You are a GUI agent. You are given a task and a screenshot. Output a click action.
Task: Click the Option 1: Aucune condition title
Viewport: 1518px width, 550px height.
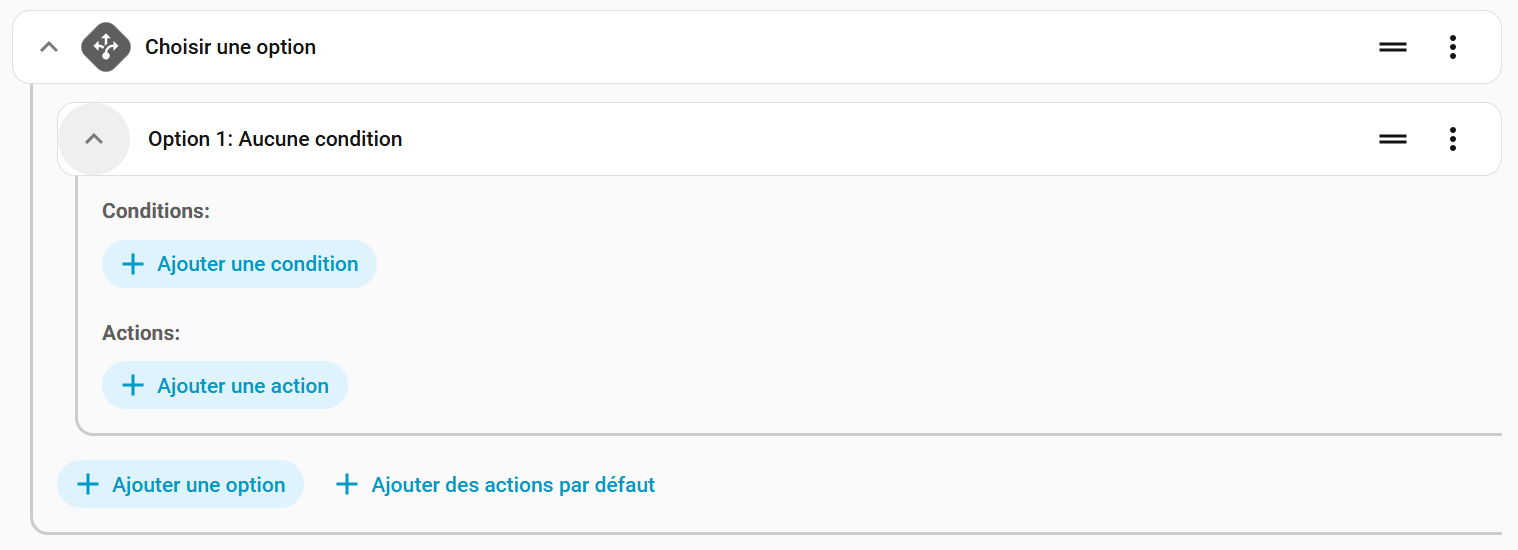pos(275,139)
